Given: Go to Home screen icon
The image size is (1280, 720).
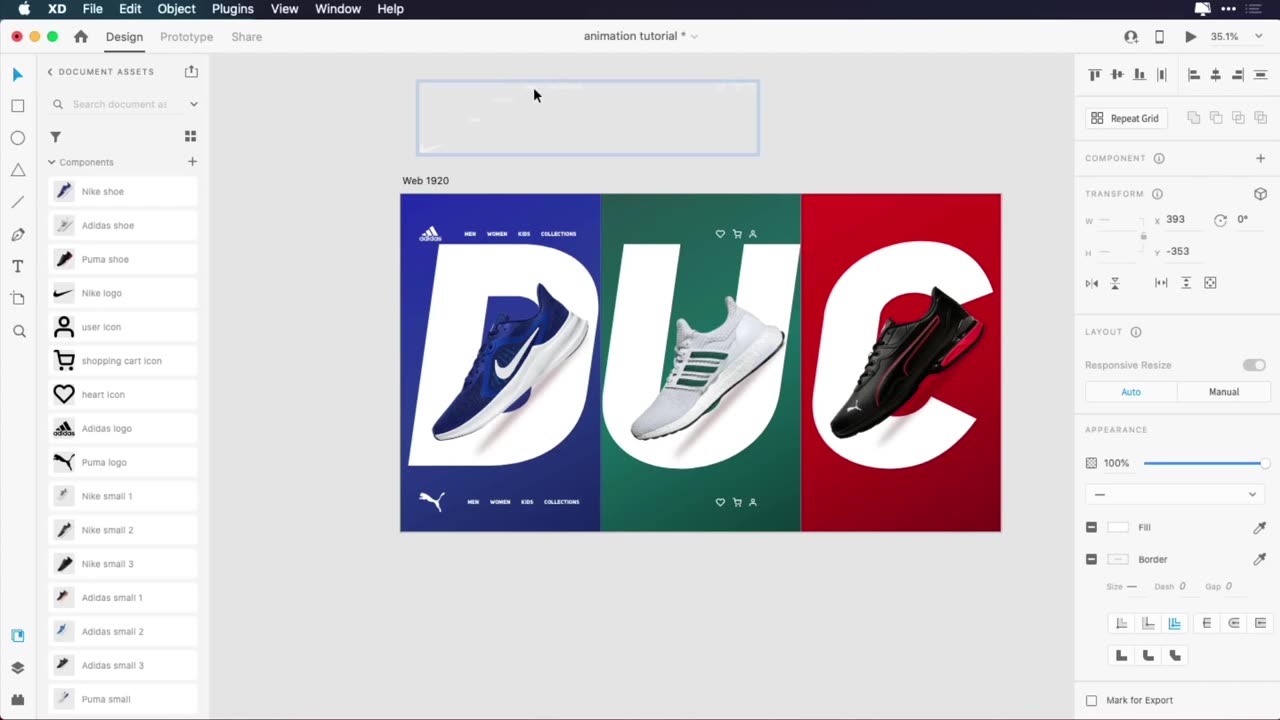Looking at the screenshot, I should point(81,36).
